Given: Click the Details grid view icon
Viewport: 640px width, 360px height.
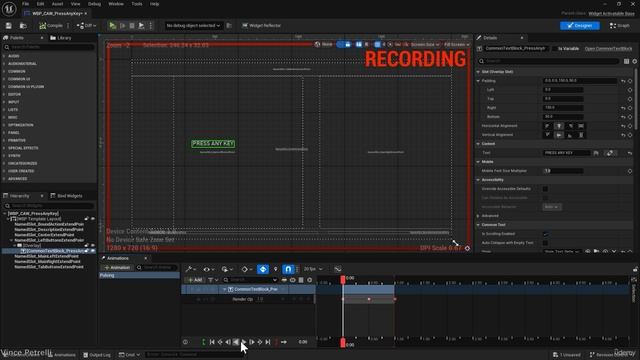Looking at the screenshot, I should (627, 61).
